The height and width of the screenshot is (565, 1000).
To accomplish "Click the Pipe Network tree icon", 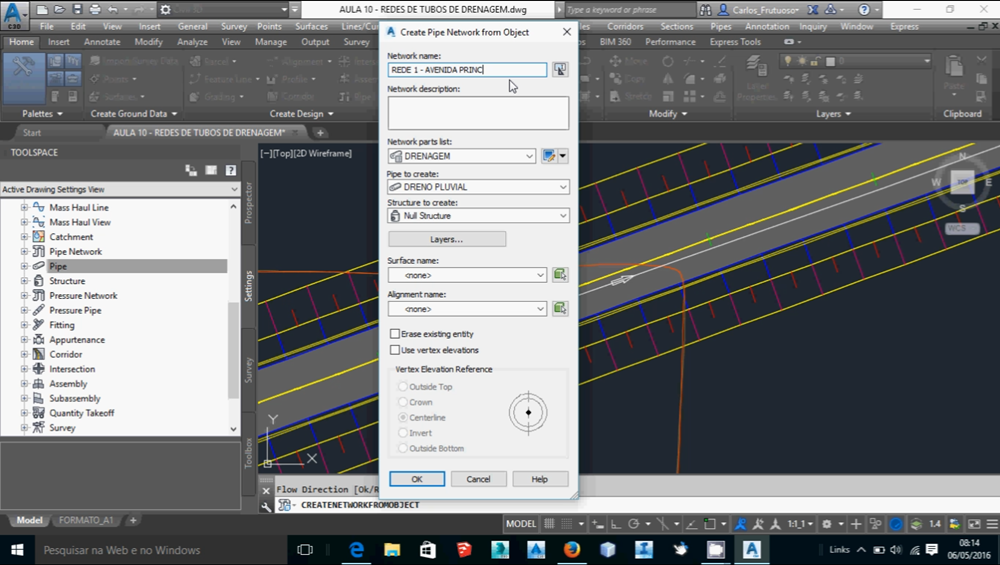I will tap(39, 251).
